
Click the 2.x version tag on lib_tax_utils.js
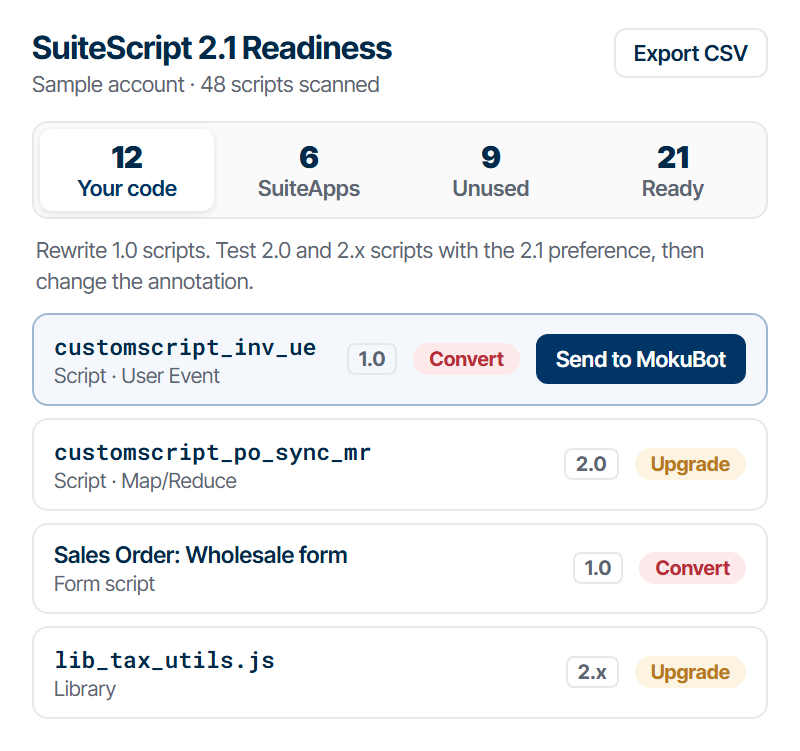592,672
